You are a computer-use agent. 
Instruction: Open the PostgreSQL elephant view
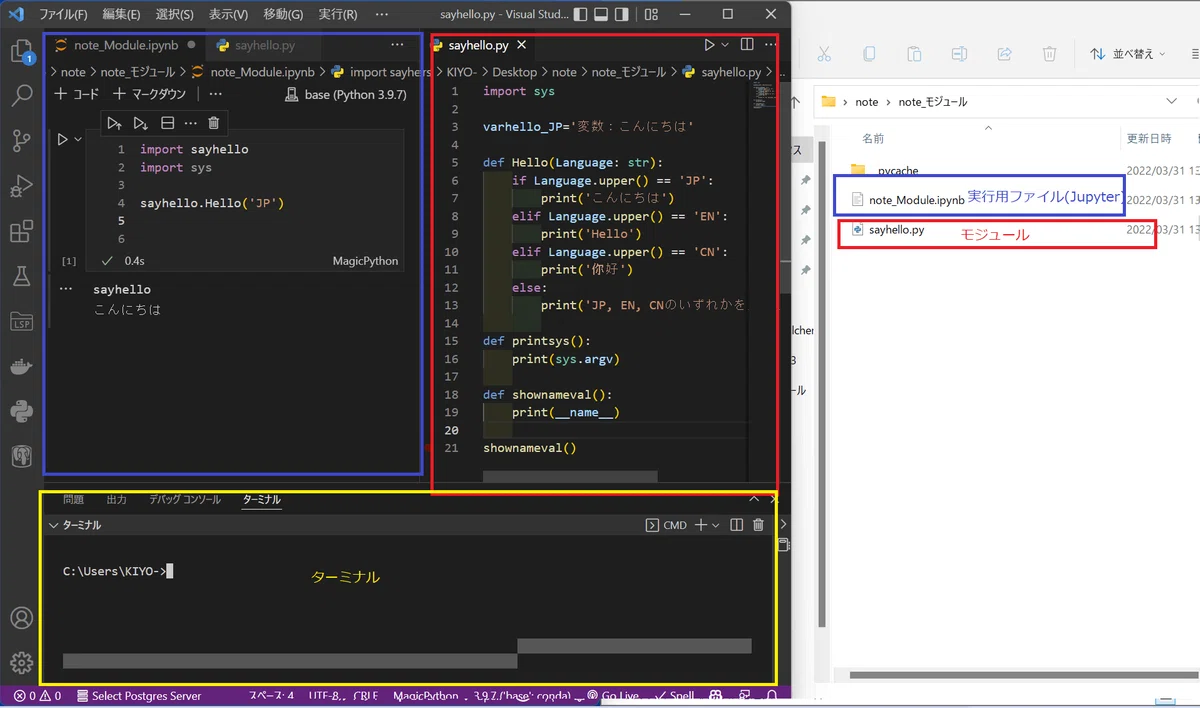(21, 456)
